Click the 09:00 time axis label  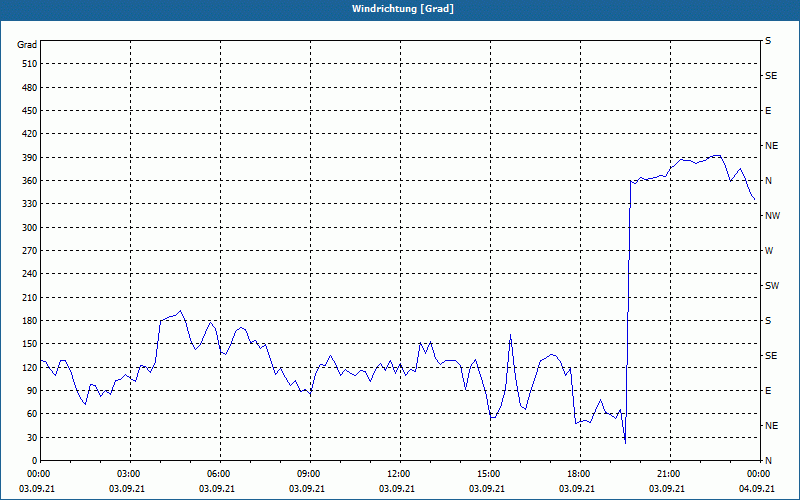pos(311,474)
